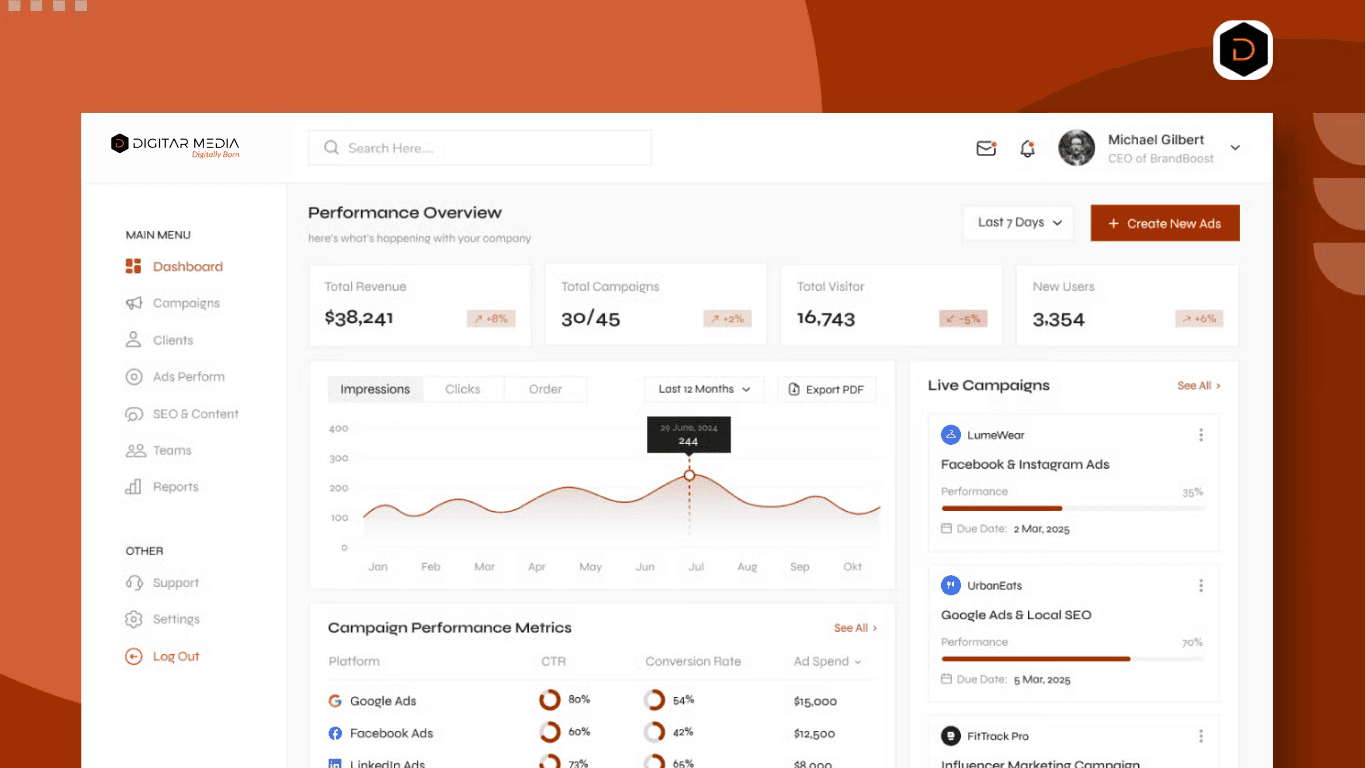Open the Last 7 Days dropdown
The image size is (1366, 768).
(x=1018, y=222)
